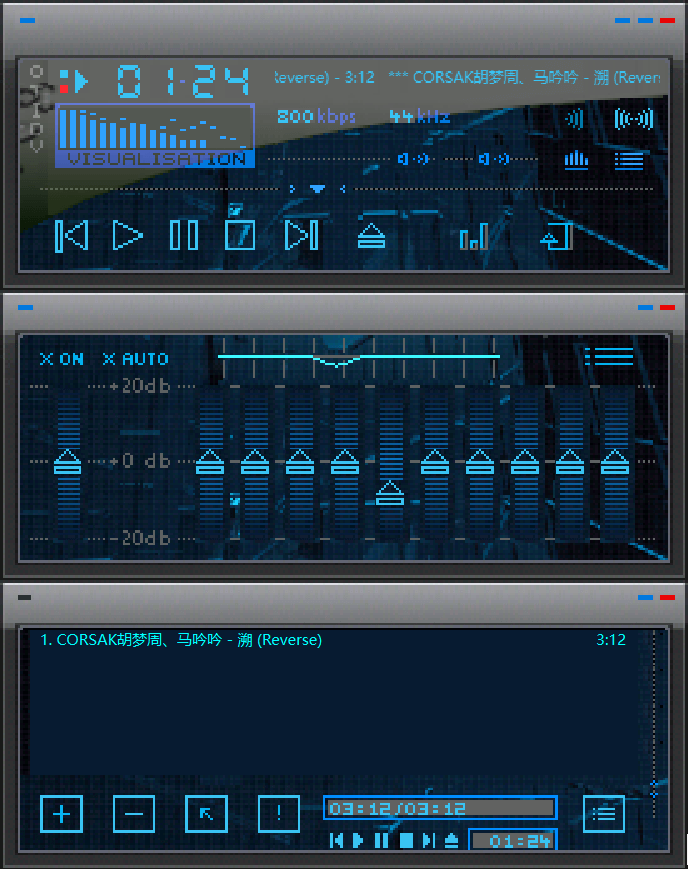This screenshot has height=869, width=688.
Task: Skip to next track in main window
Action: (302, 236)
